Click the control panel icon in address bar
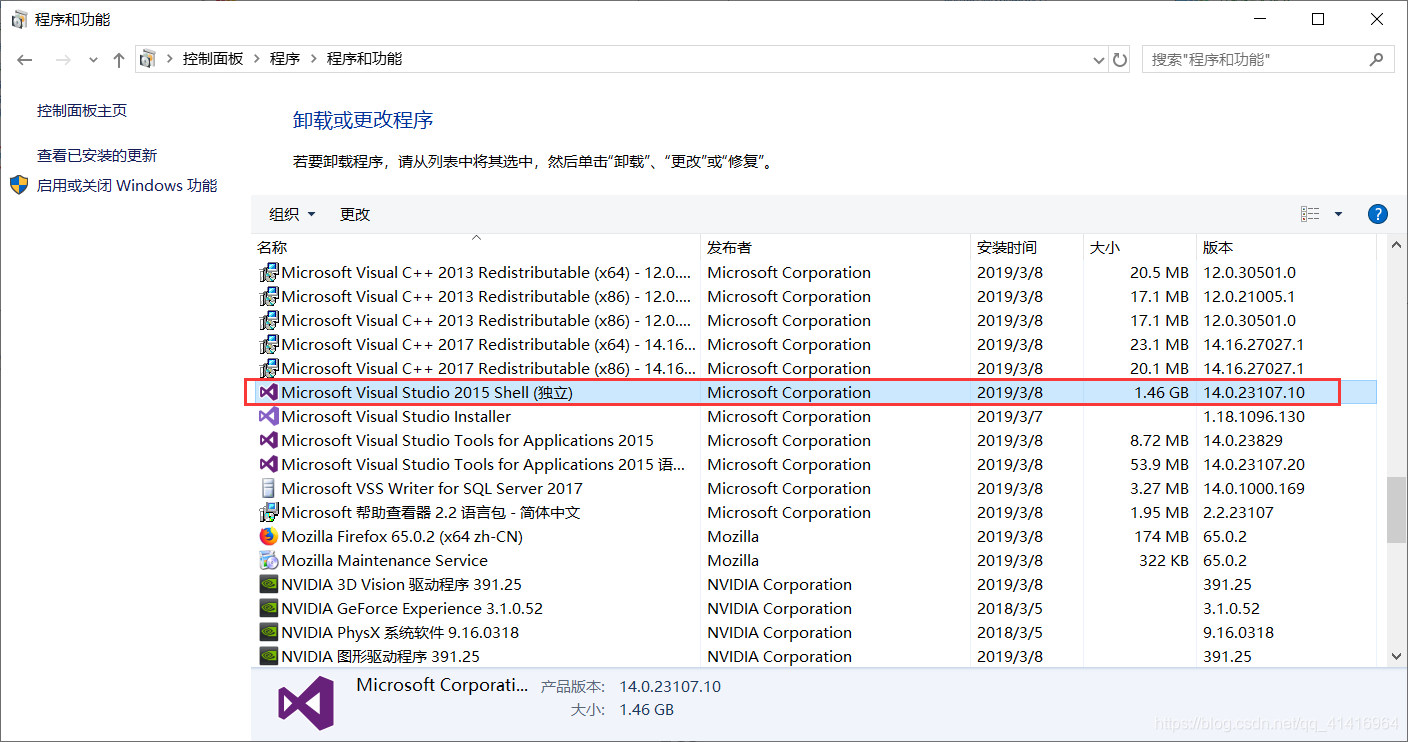The width and height of the screenshot is (1408, 742). [148, 59]
